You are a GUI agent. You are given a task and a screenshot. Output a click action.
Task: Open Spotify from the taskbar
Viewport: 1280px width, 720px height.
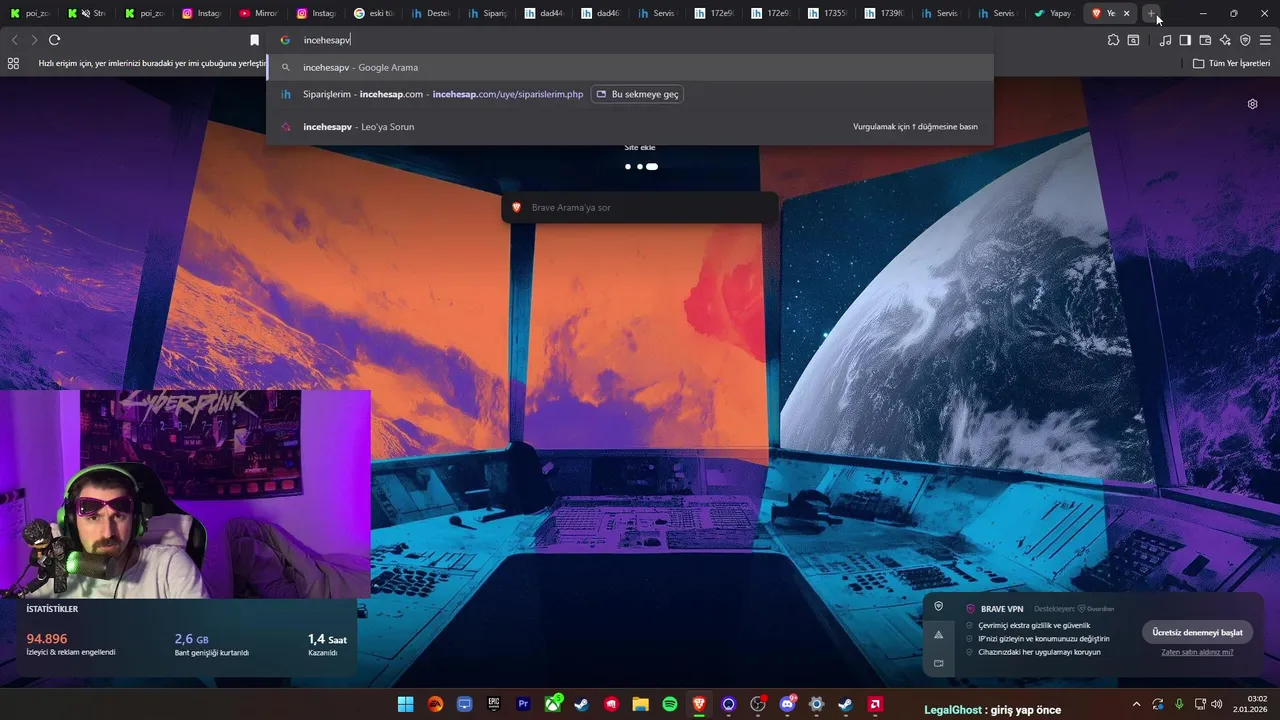tap(670, 704)
